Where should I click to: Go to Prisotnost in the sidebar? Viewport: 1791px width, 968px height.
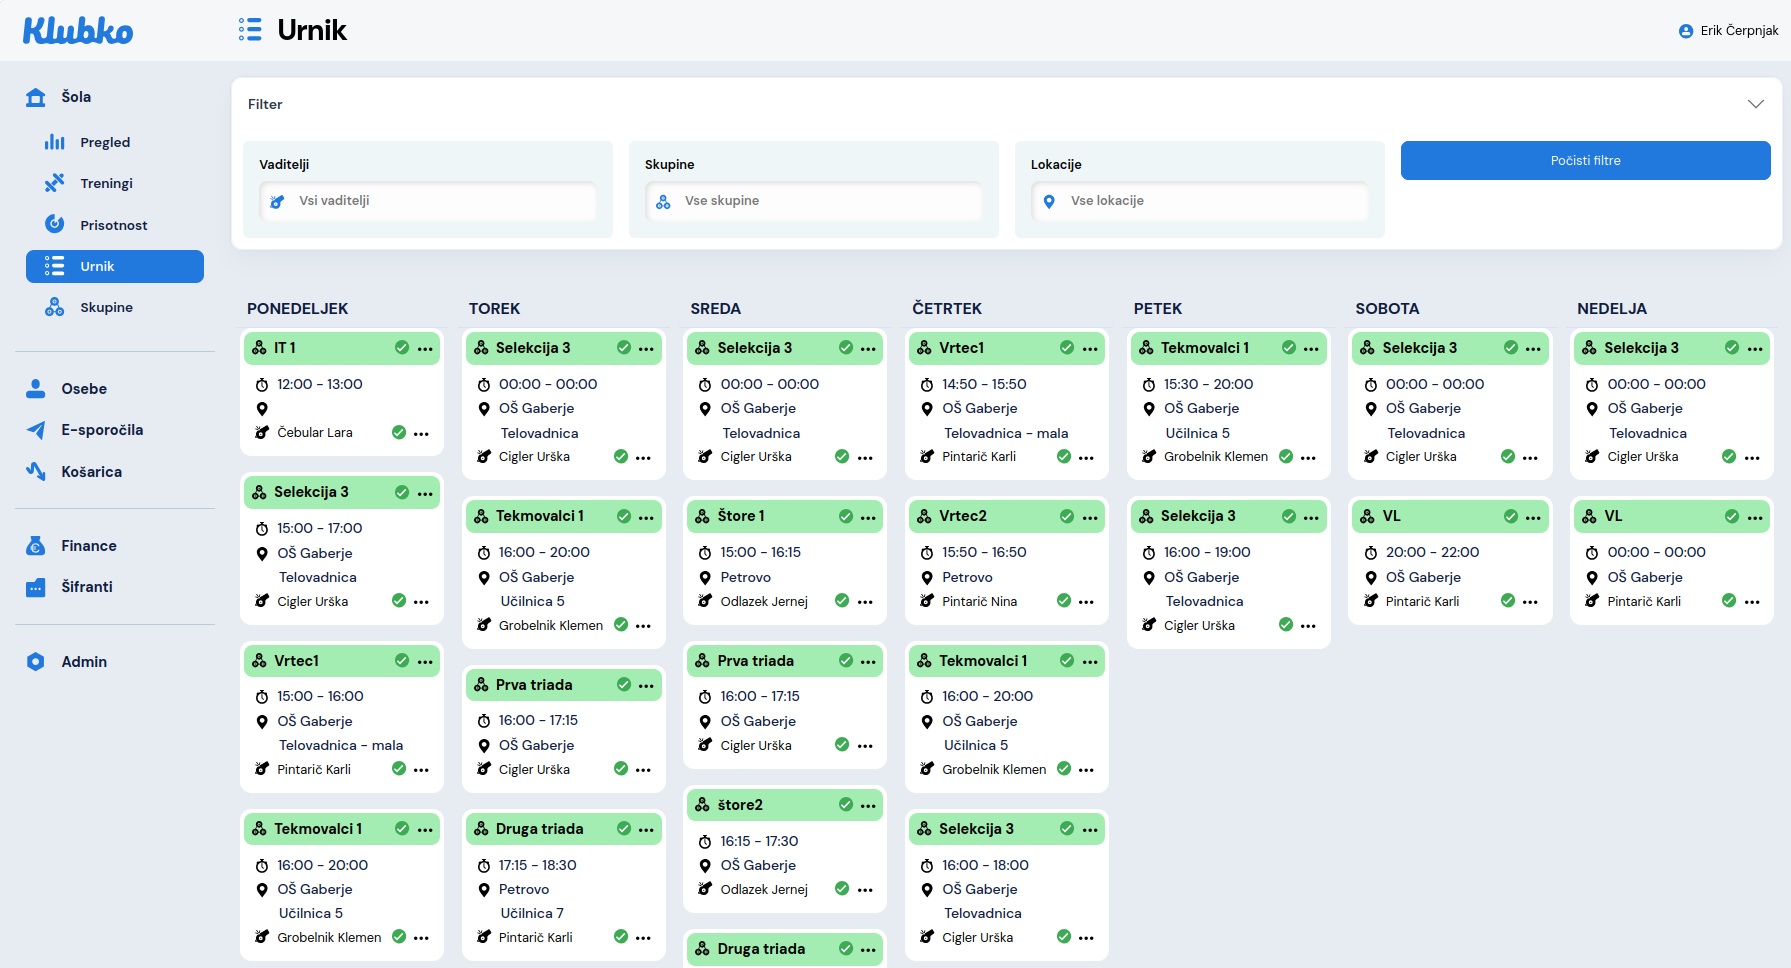[x=113, y=225]
